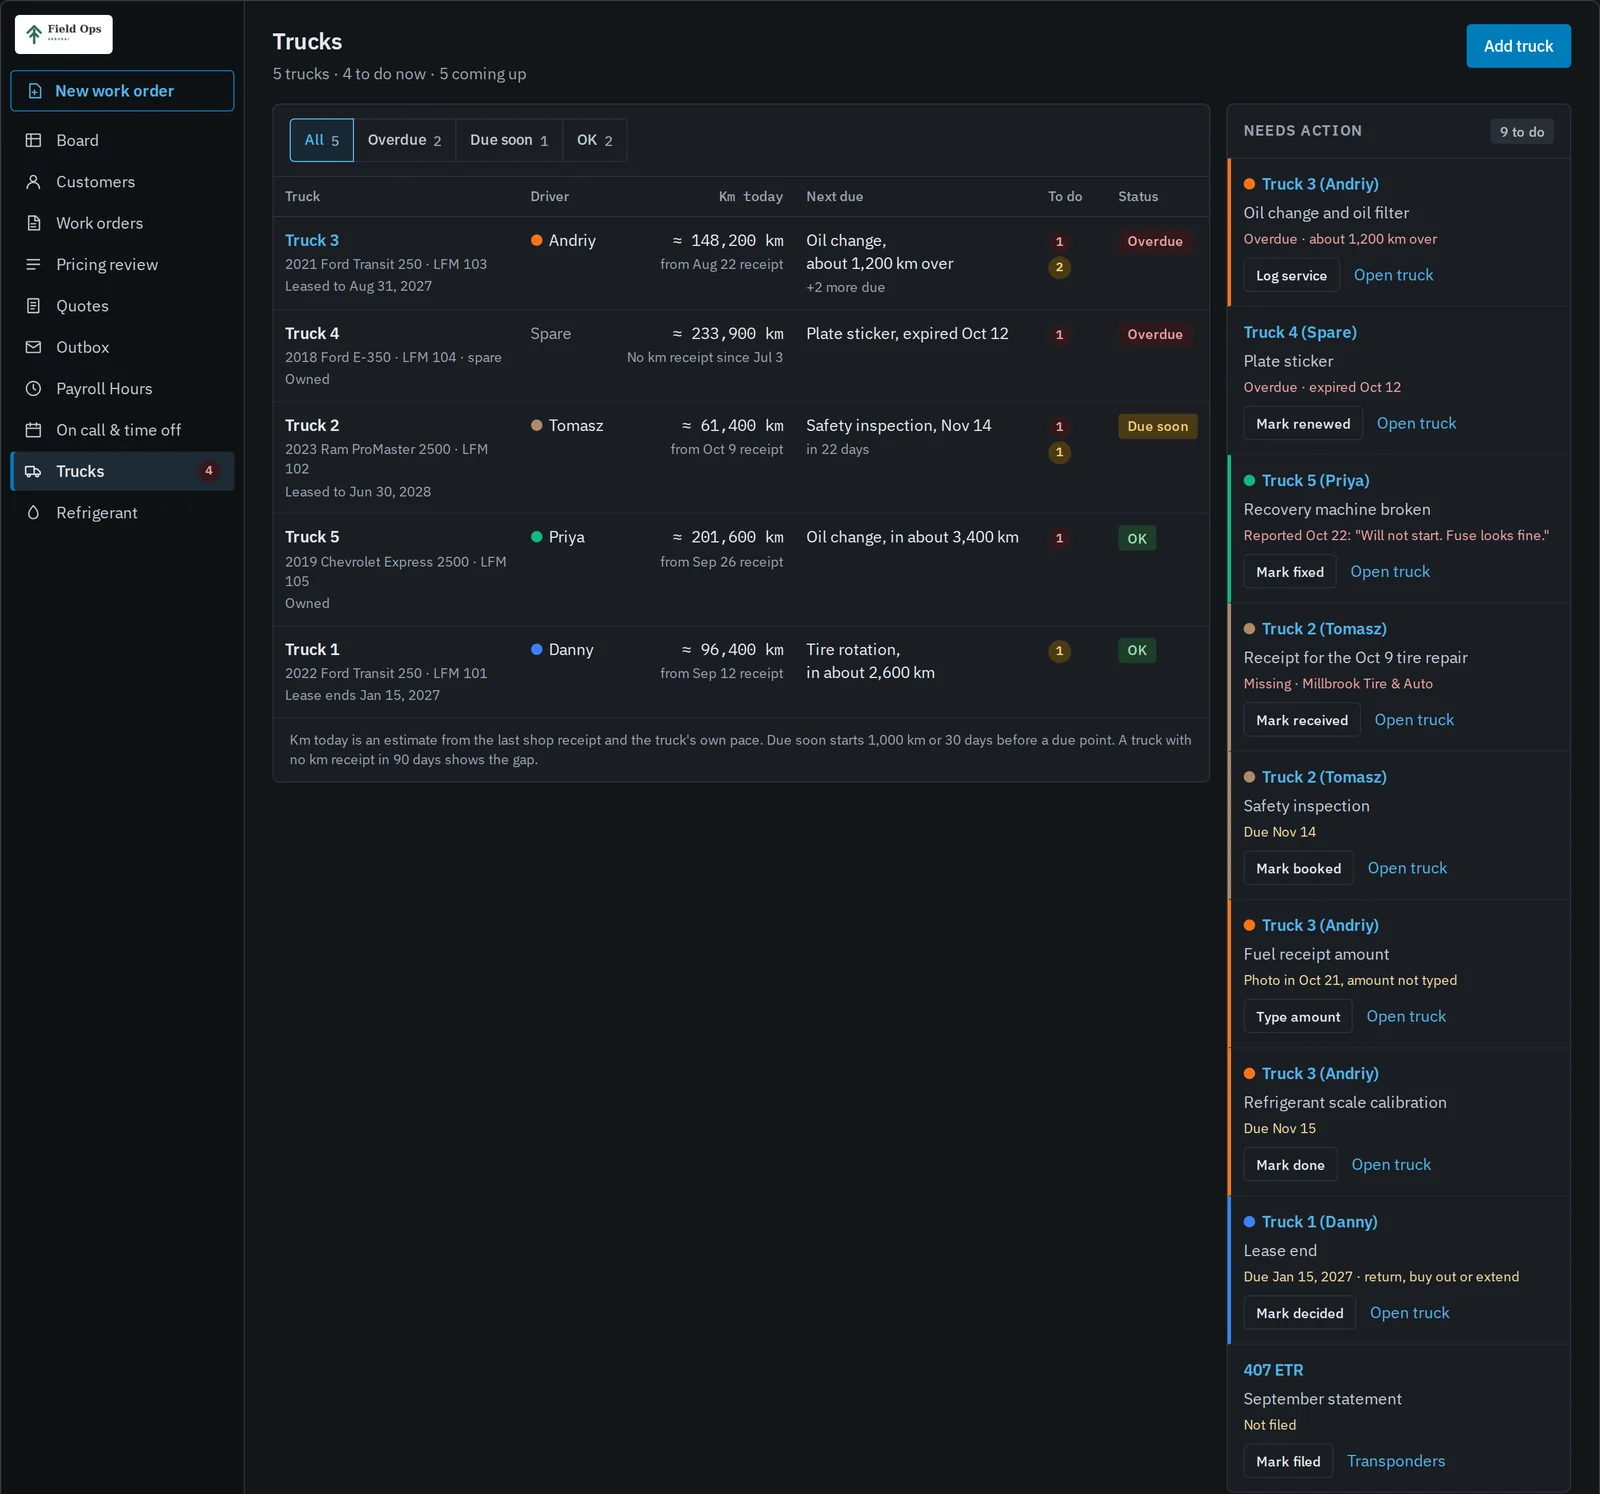
Task: Click Andriy's orange driver dot in table
Action: [x=537, y=240]
